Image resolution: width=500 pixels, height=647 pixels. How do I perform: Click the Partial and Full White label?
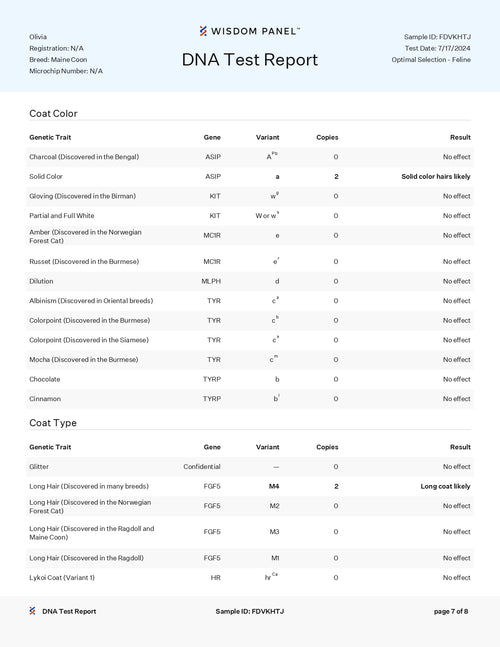tap(61, 216)
